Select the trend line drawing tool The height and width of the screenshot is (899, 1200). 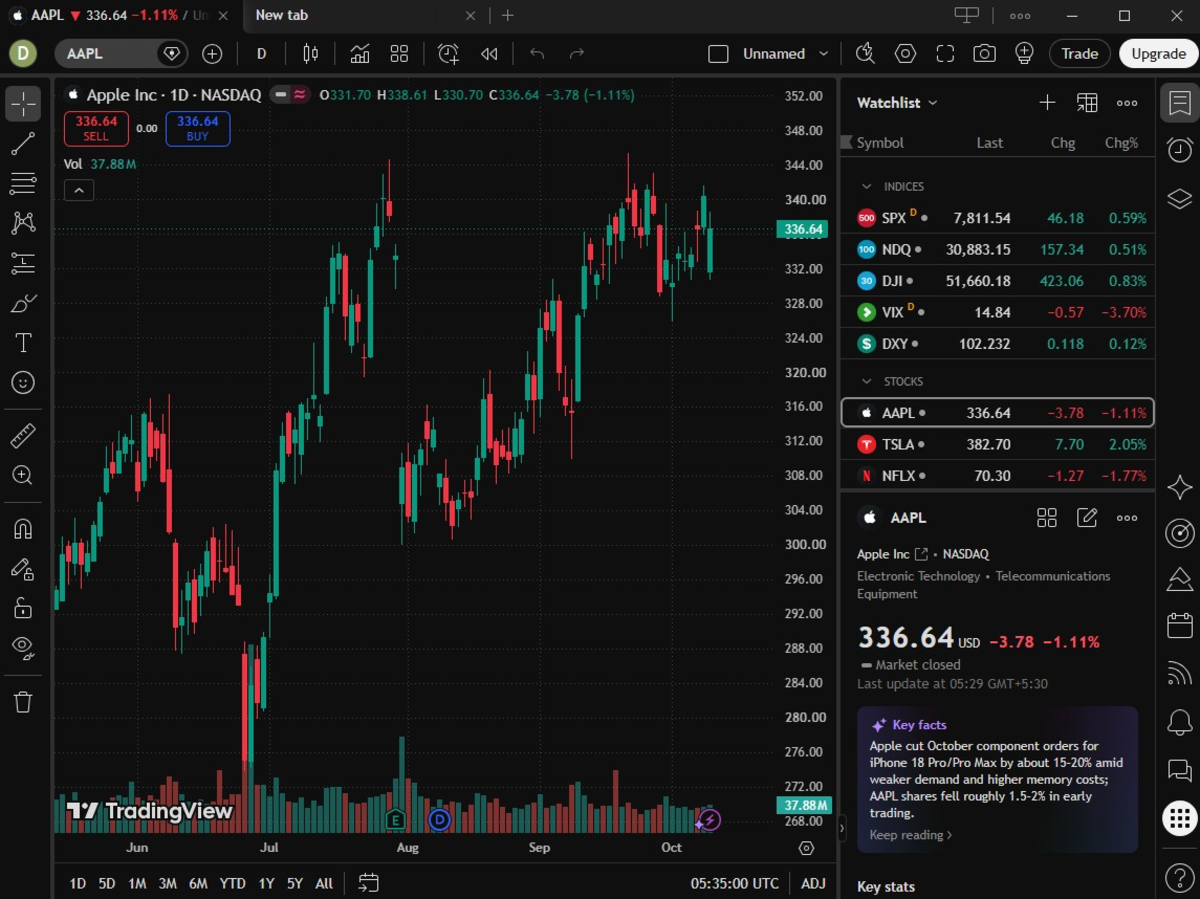pos(23,144)
